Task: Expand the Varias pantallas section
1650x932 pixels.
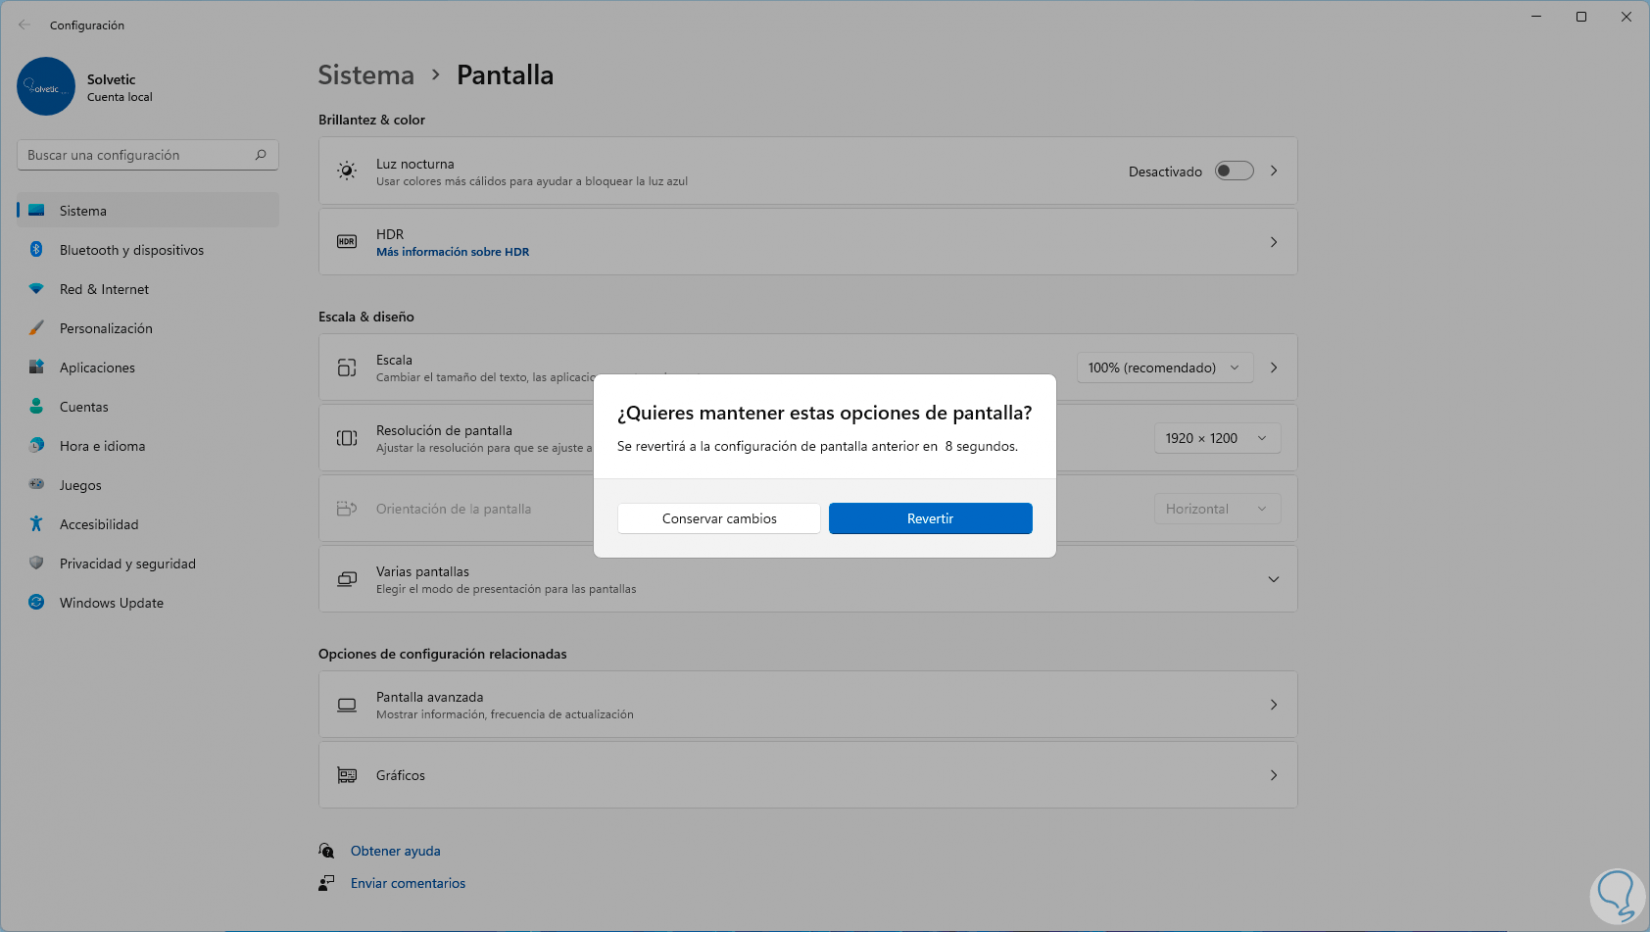Action: coord(1273,579)
